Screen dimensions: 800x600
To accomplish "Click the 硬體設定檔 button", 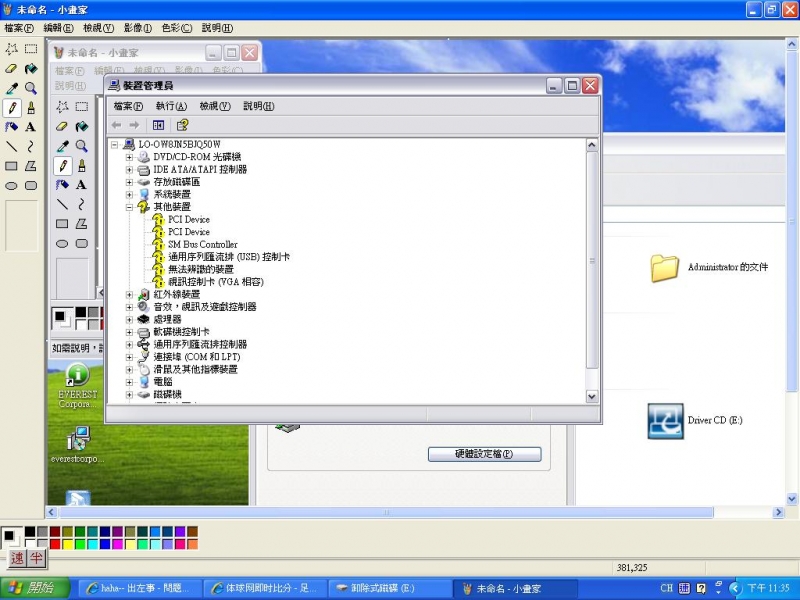I will (485, 453).
